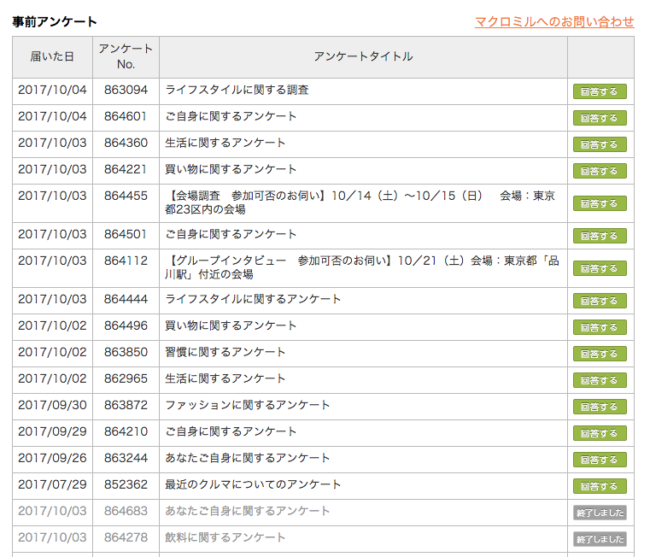Click 回答する for survey 863094
The image size is (650, 557).
[x=599, y=92]
